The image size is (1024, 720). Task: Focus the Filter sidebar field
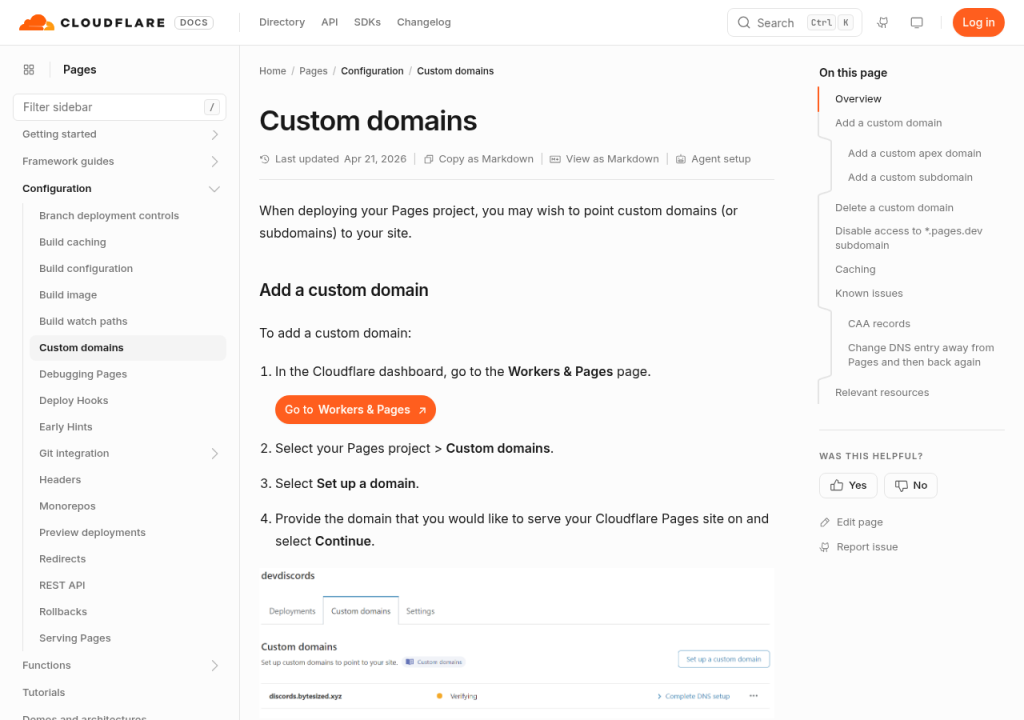click(x=120, y=107)
